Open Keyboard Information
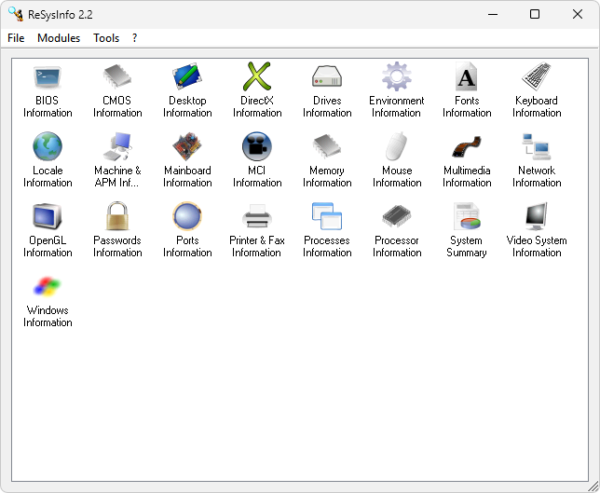This screenshot has height=493, width=600. coord(537,78)
